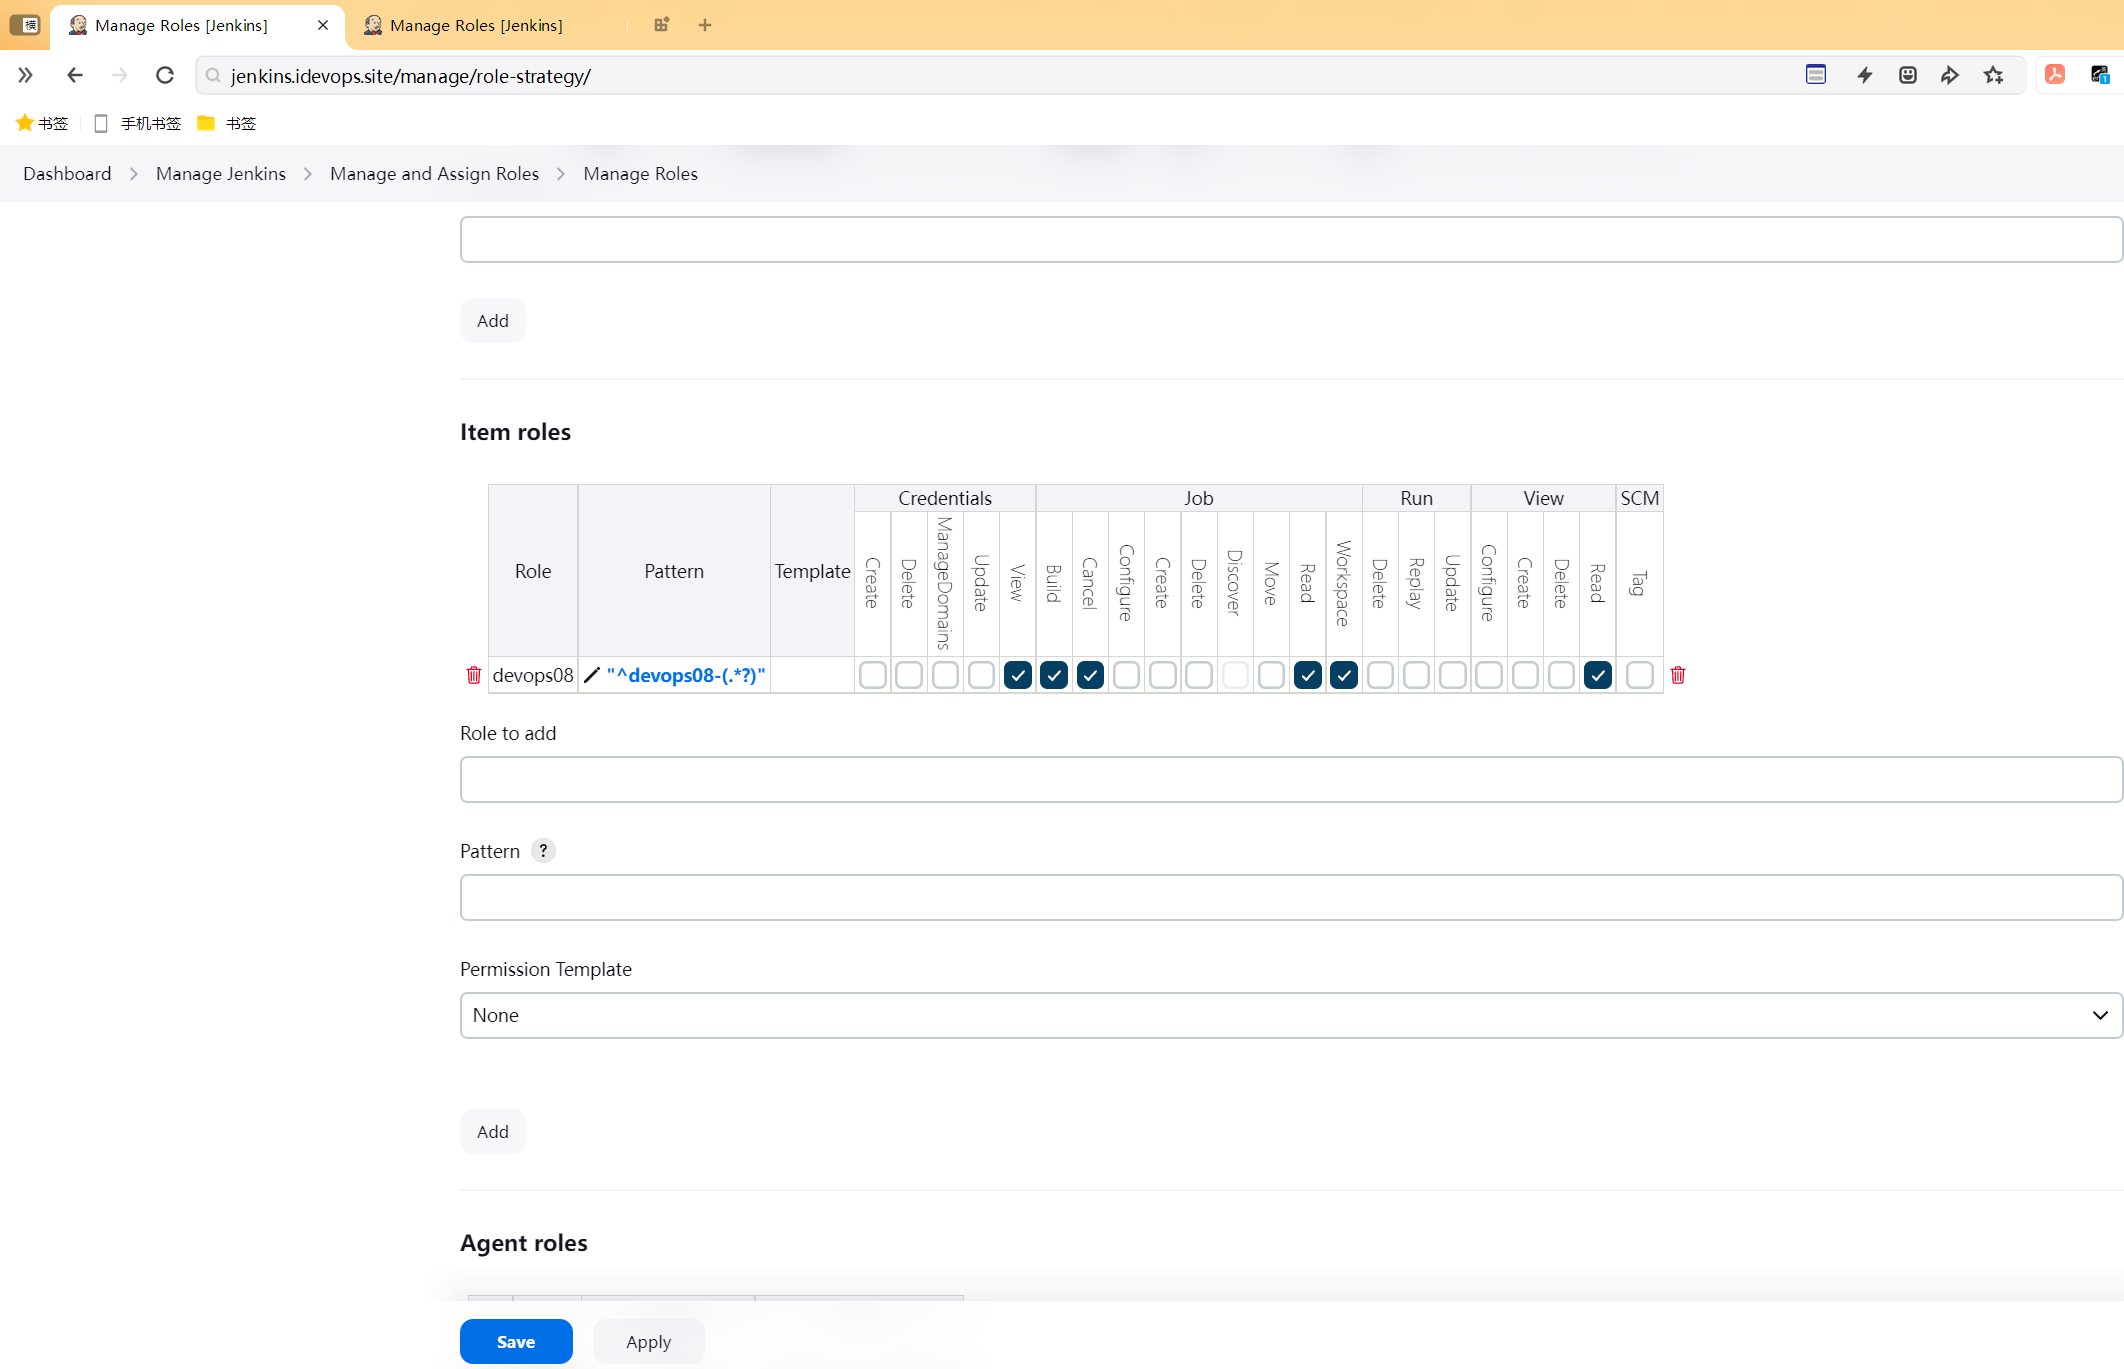Open the reader view toolbar icon

pos(1816,75)
